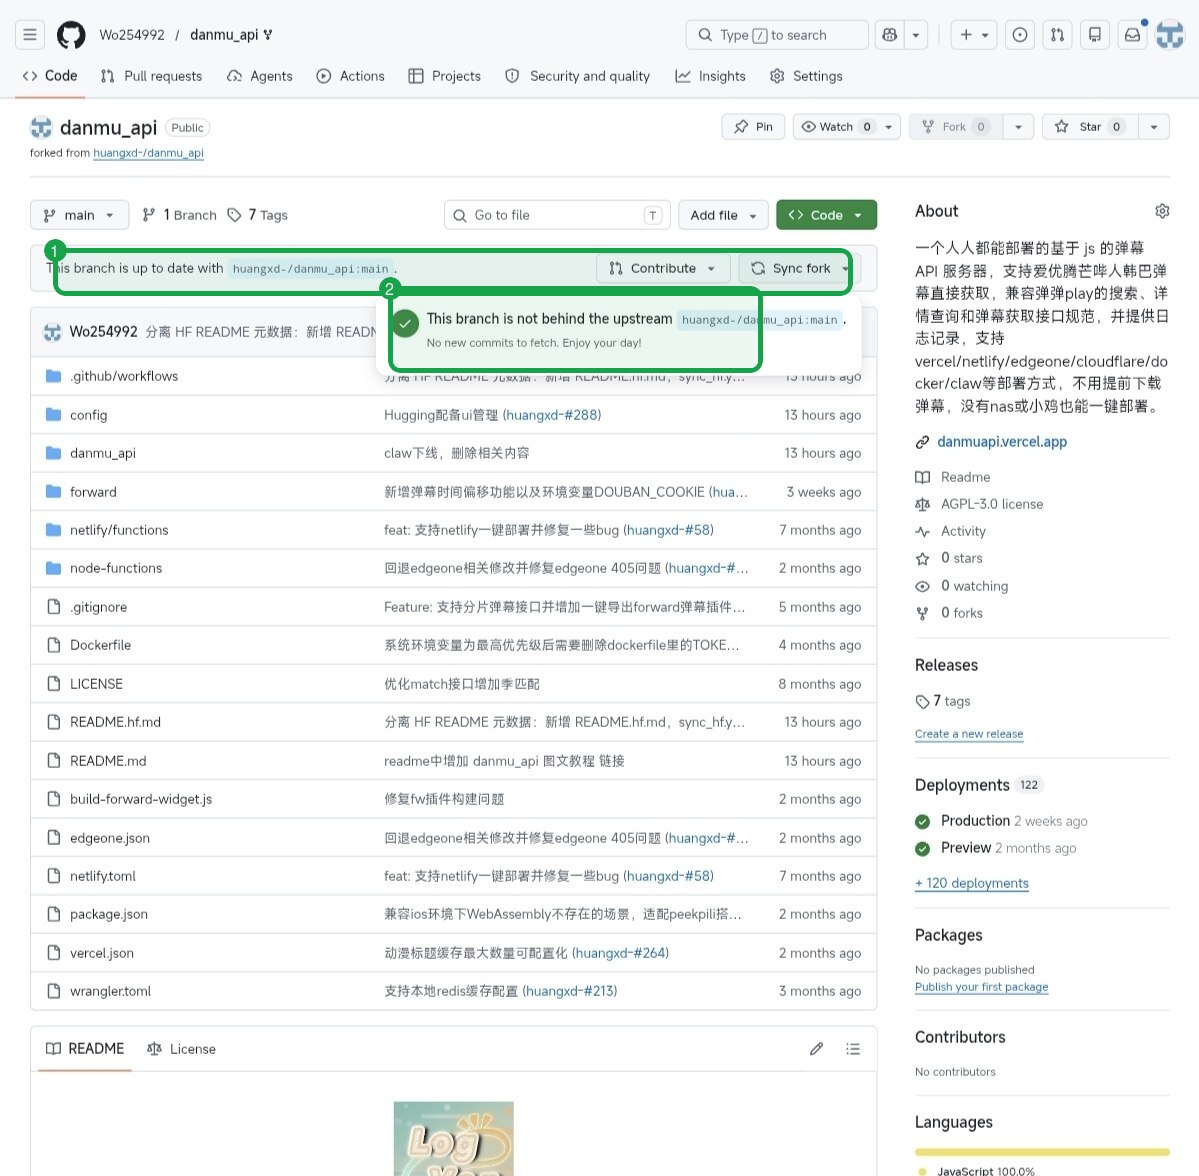1199x1176 pixels.
Task: Open the huangxd-/danmu_api upstream link
Action: (x=148, y=153)
